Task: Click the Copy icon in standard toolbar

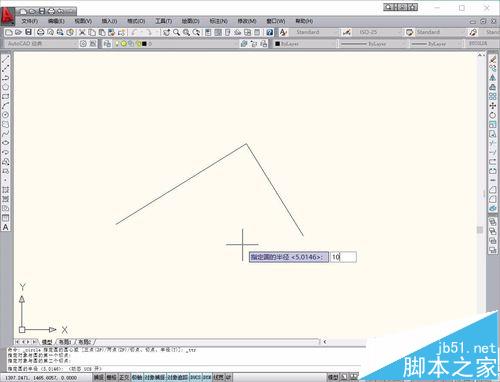Action: (92, 32)
